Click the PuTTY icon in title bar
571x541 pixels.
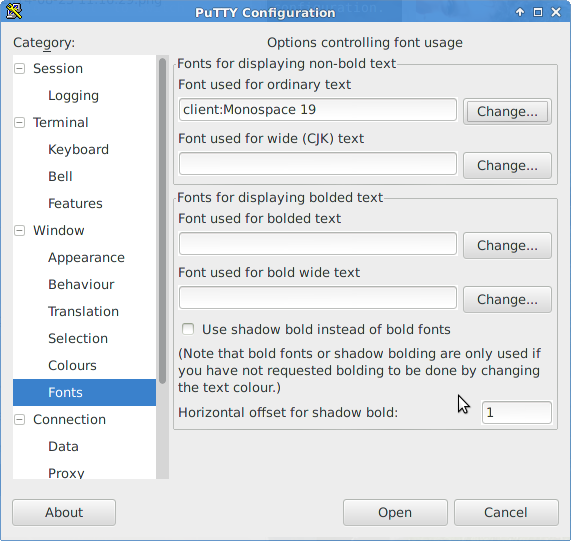[x=14, y=11]
